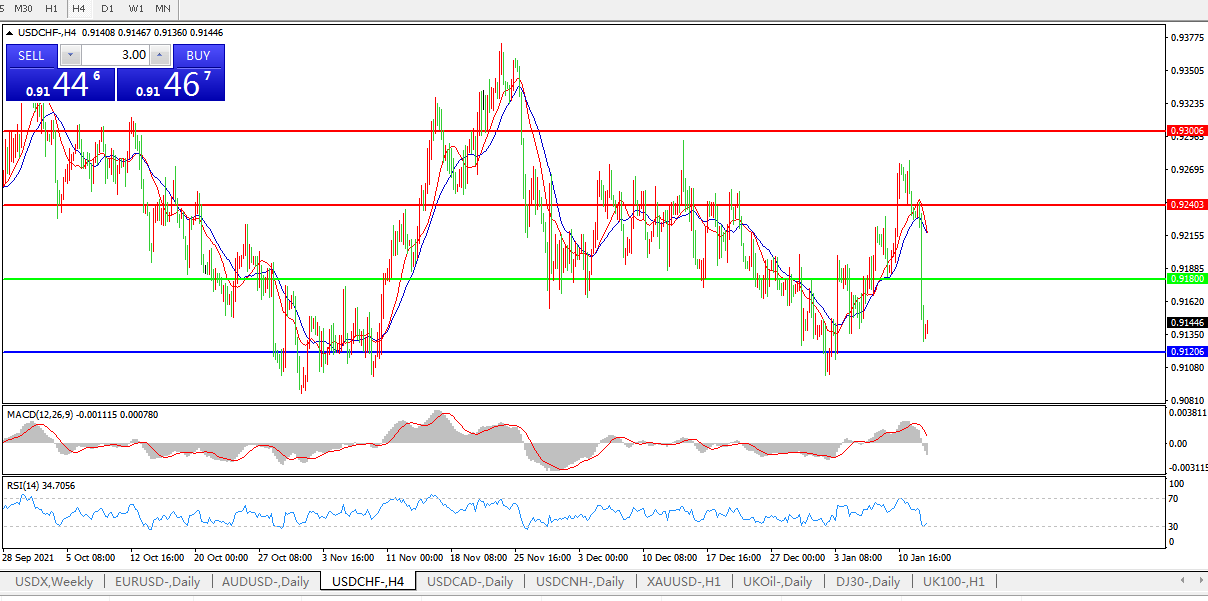
Task: Click the BUY button at 0.91467
Action: [x=198, y=56]
